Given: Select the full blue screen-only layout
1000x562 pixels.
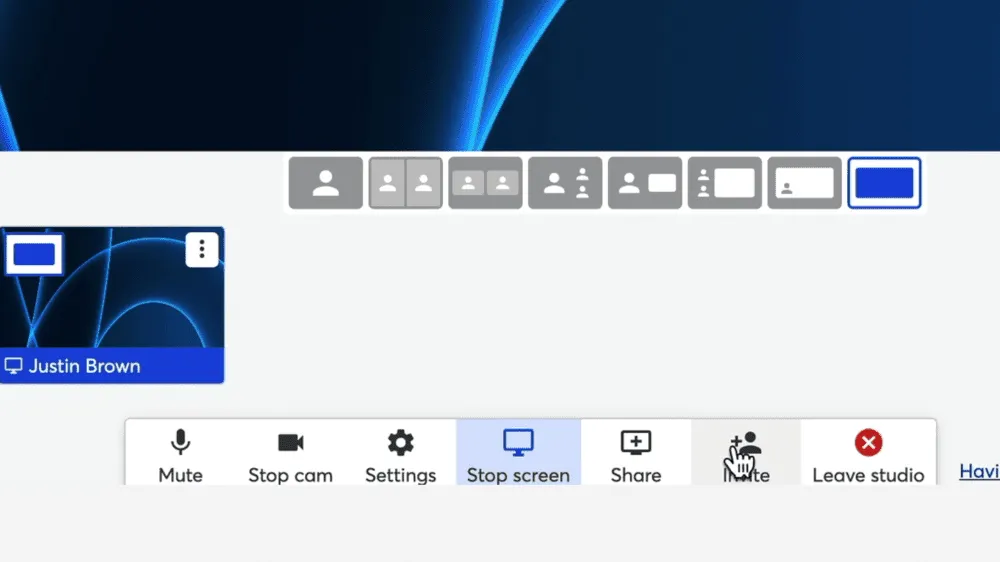Looking at the screenshot, I should click(884, 184).
